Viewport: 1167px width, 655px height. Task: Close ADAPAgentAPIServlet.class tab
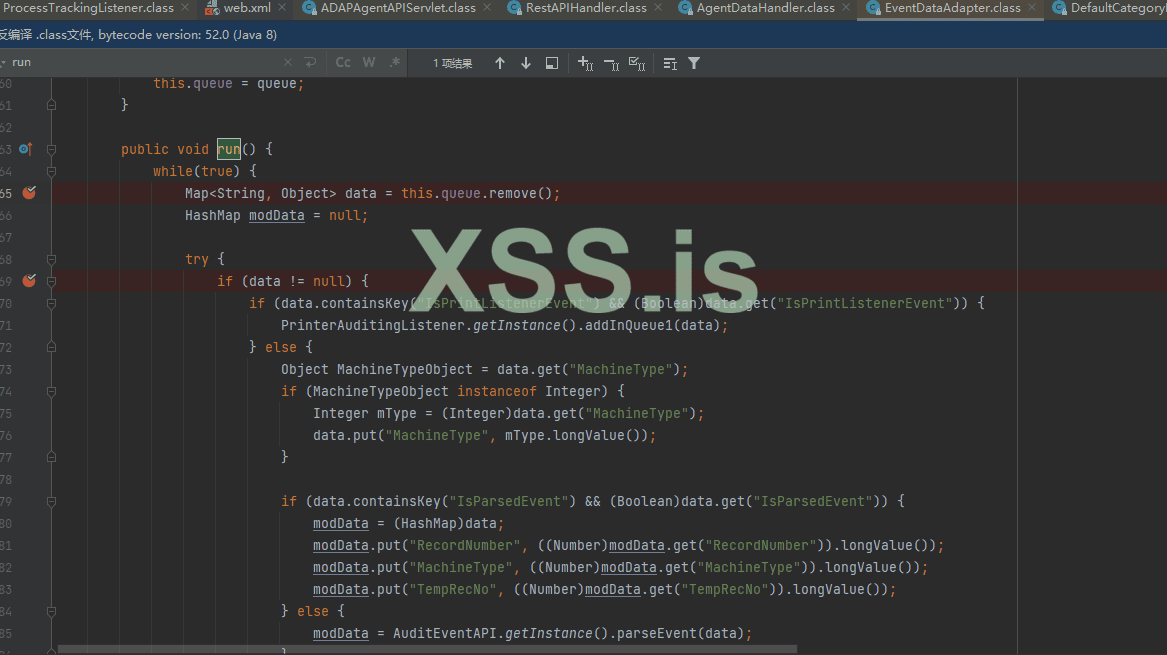coord(487,7)
